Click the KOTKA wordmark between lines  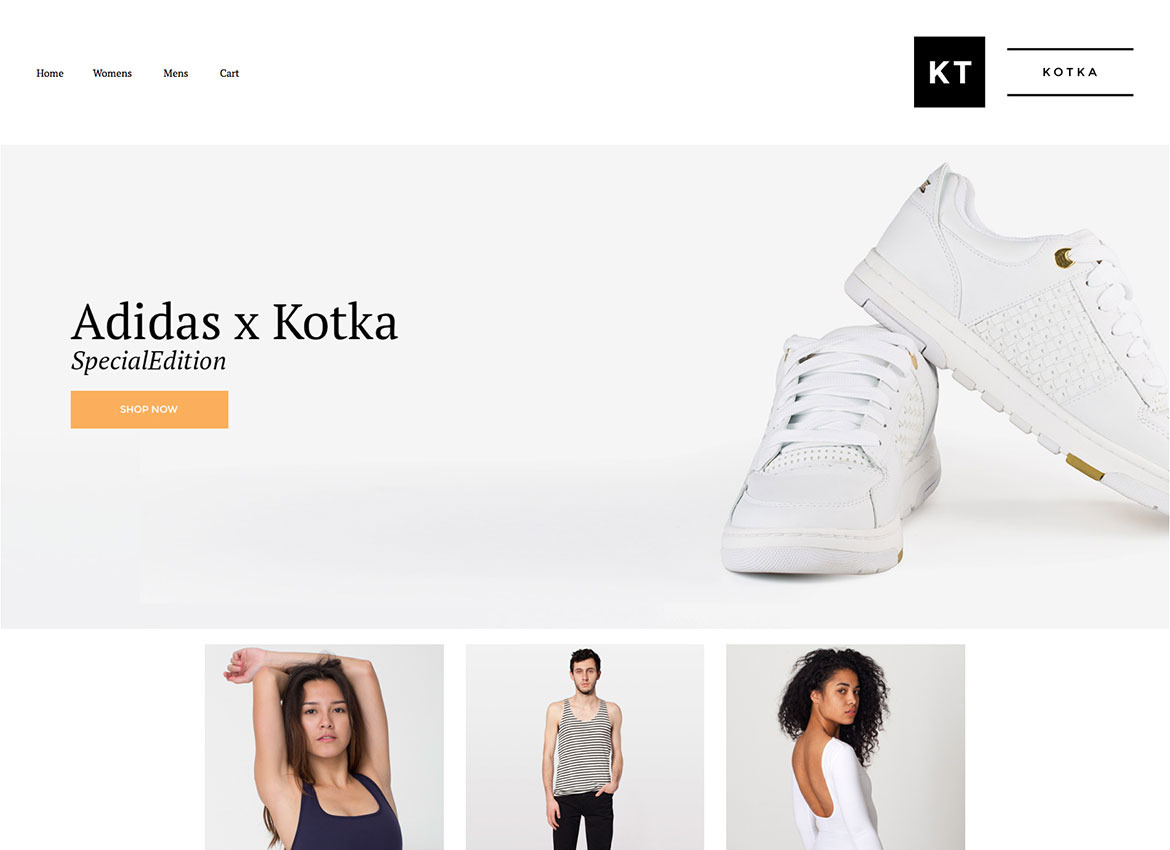coord(1070,72)
